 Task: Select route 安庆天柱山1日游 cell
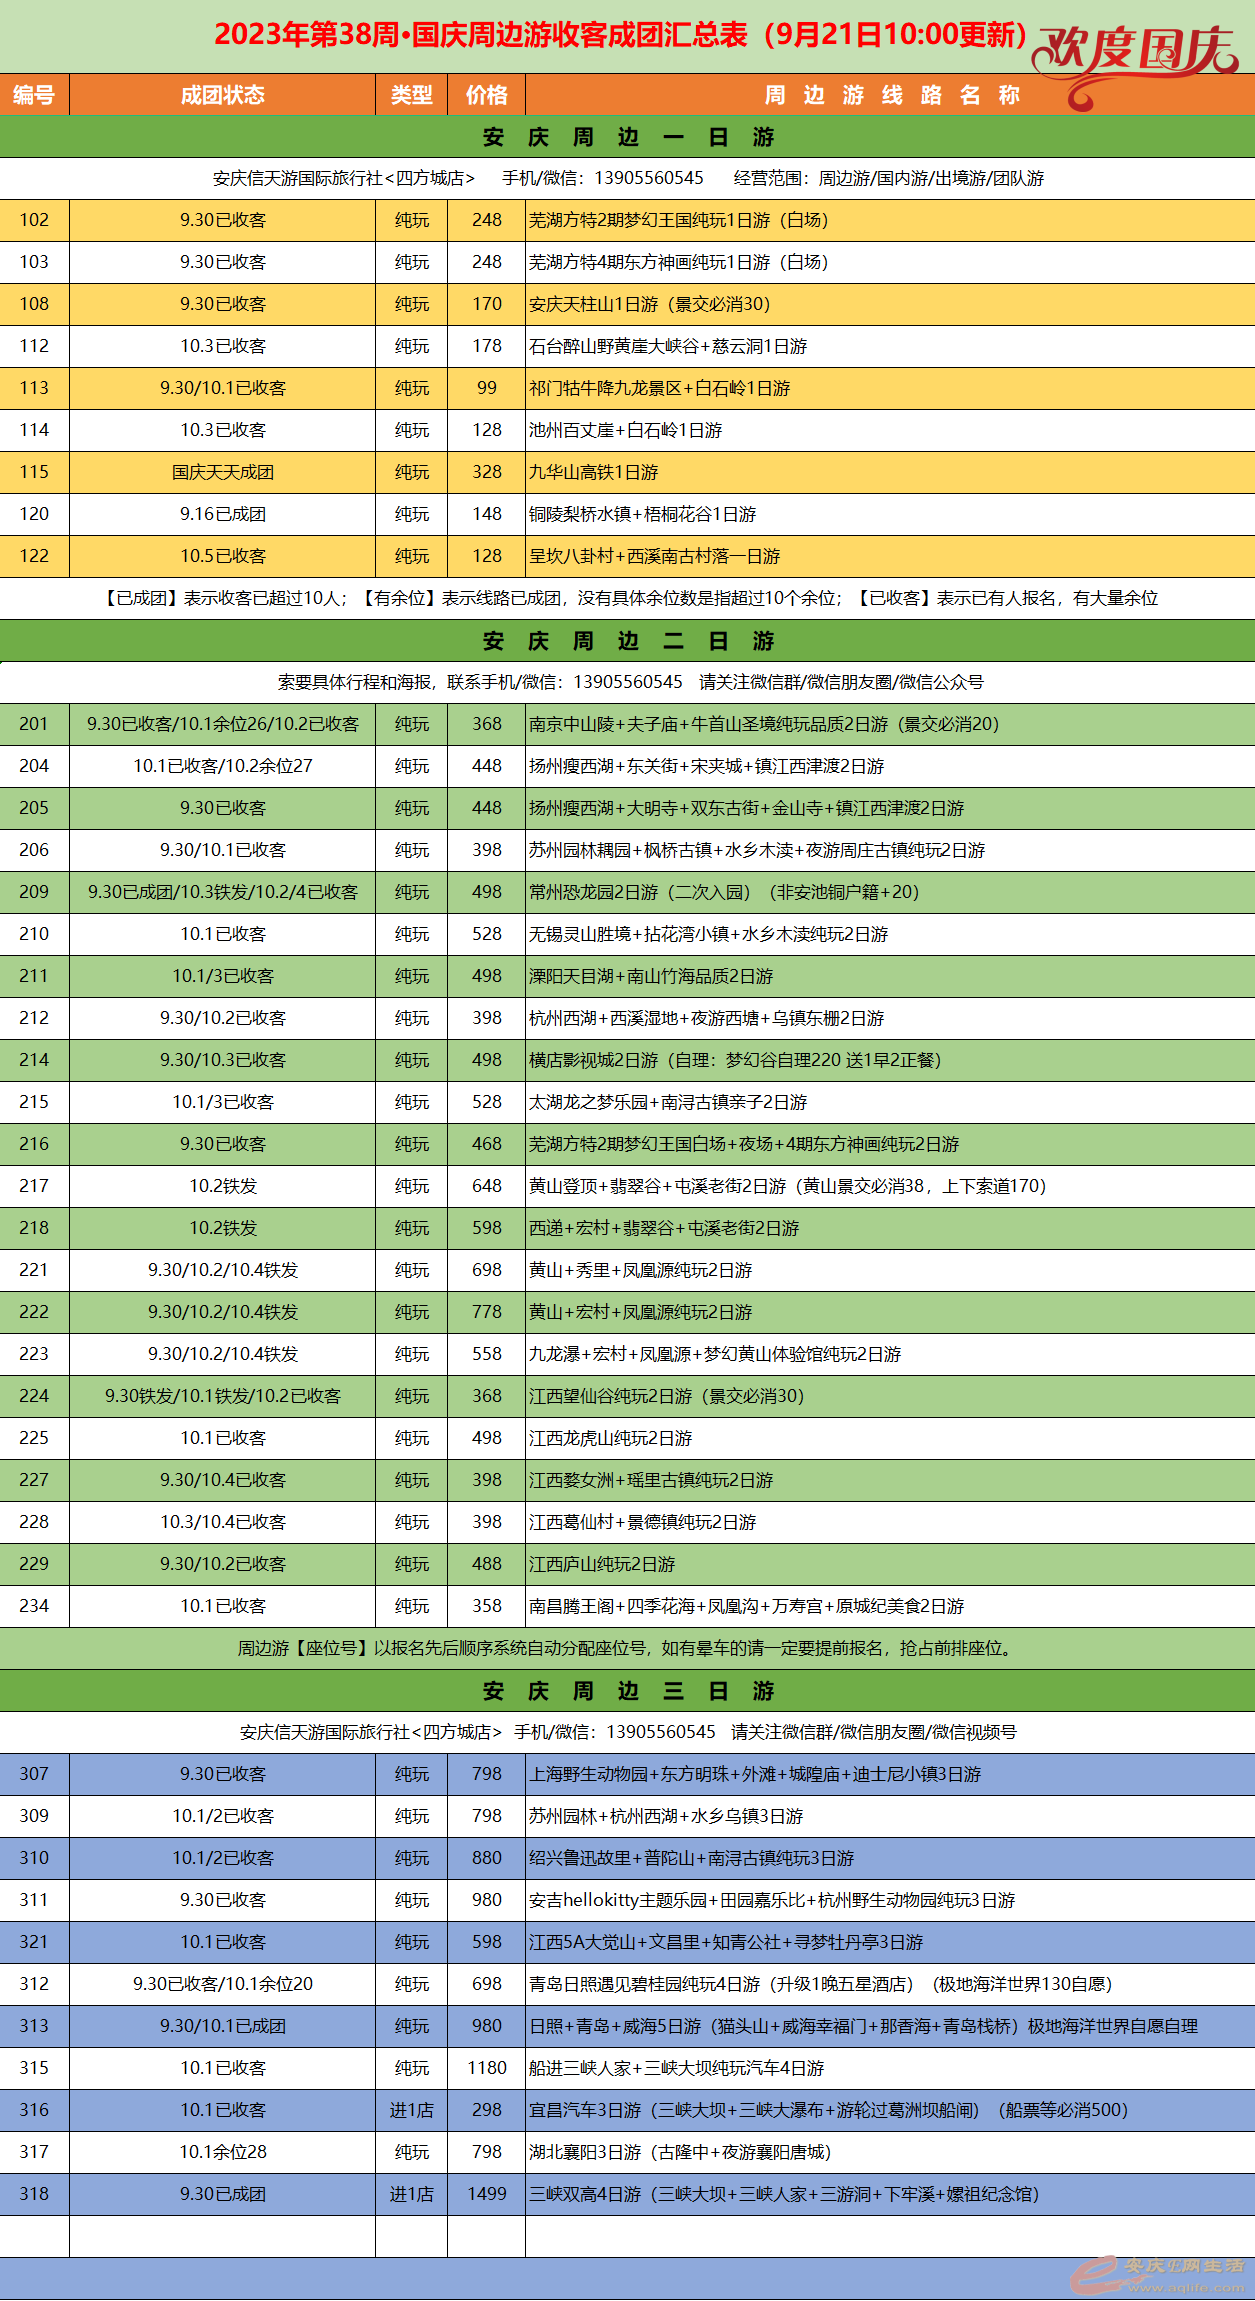(650, 304)
